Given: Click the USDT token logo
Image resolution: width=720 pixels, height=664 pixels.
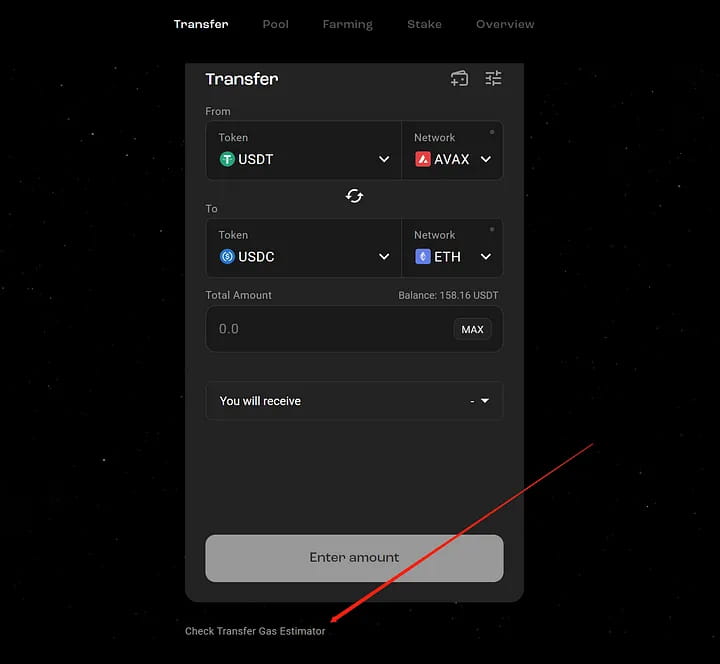Looking at the screenshot, I should click(x=227, y=159).
